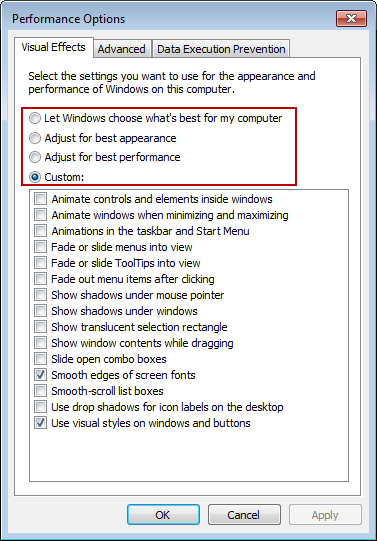Click the Cancel button
This screenshot has height=541, width=377.
(x=244, y=515)
